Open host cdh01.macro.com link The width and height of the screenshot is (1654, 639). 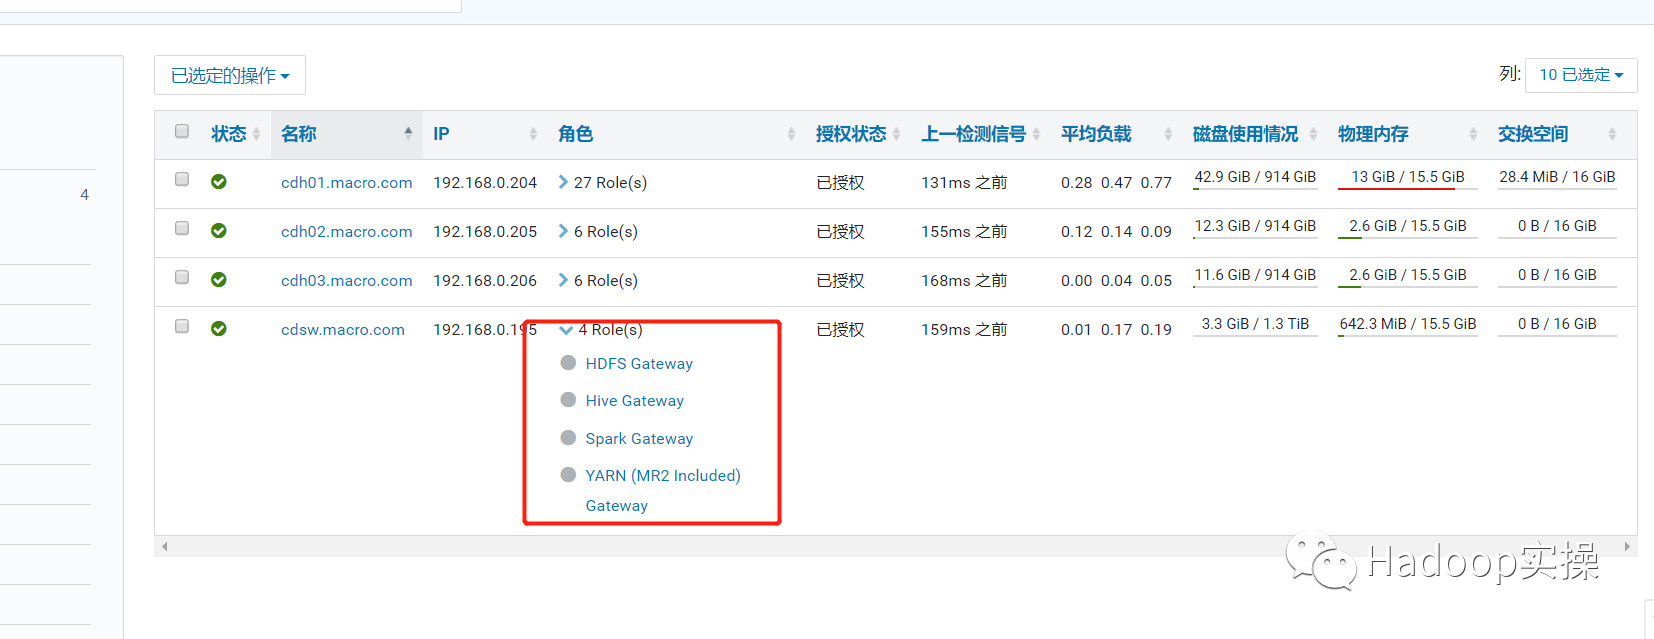(x=347, y=182)
